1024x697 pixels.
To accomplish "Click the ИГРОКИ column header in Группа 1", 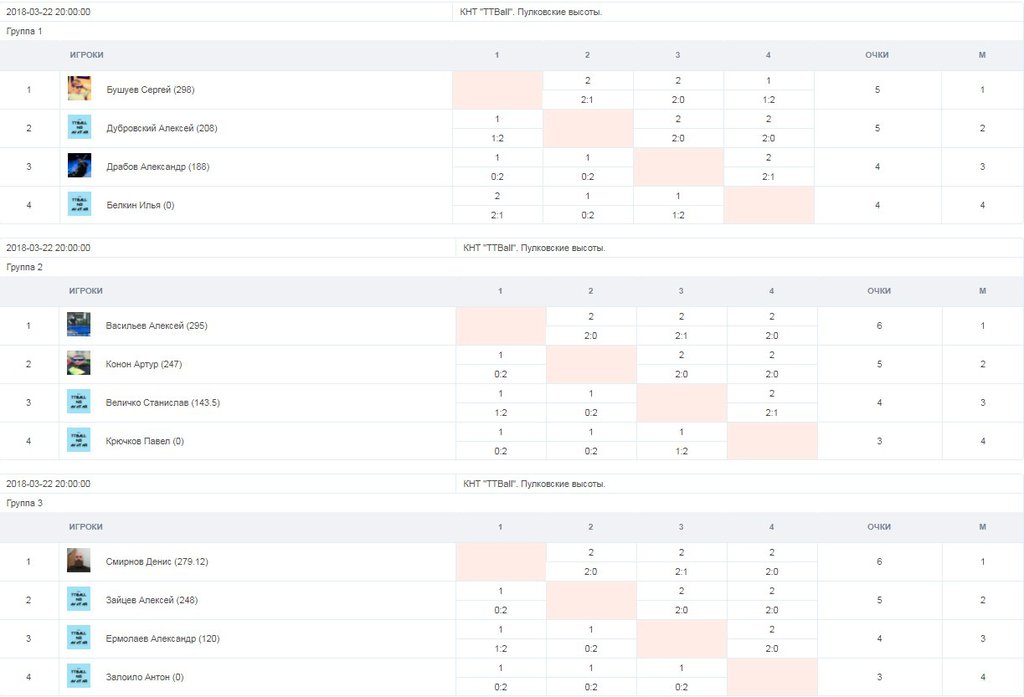I will 86,55.
